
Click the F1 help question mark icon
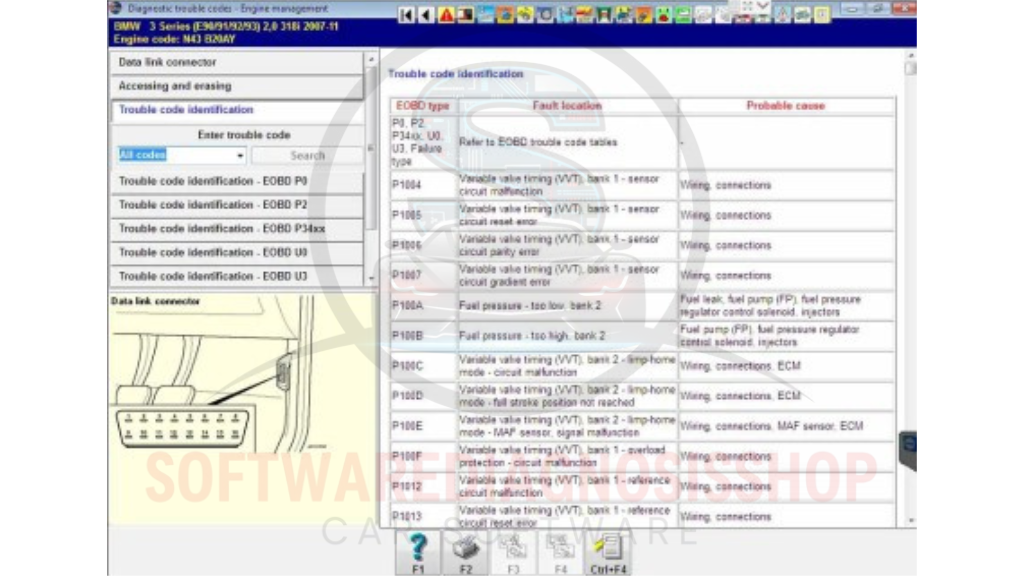[419, 550]
